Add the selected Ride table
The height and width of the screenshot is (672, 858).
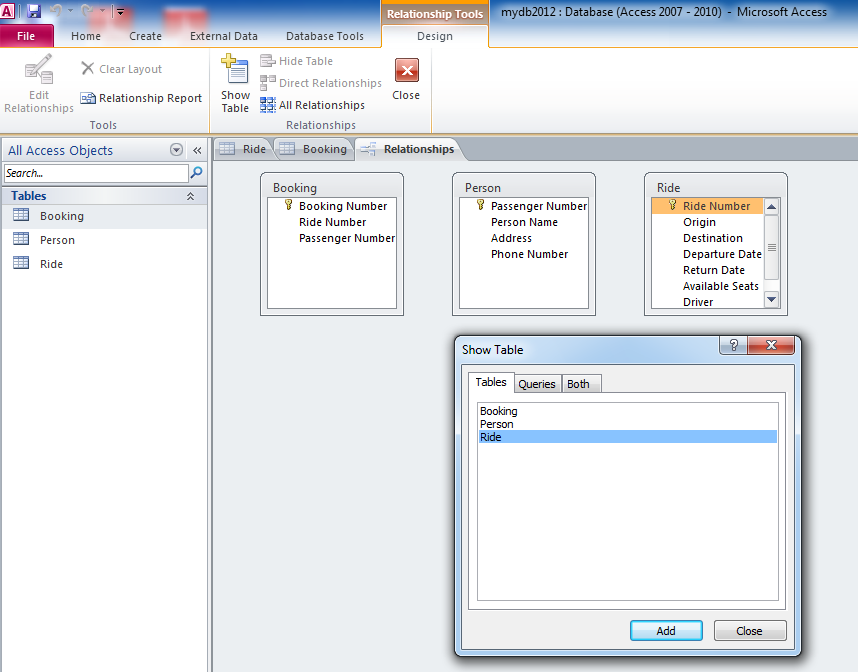(x=666, y=630)
